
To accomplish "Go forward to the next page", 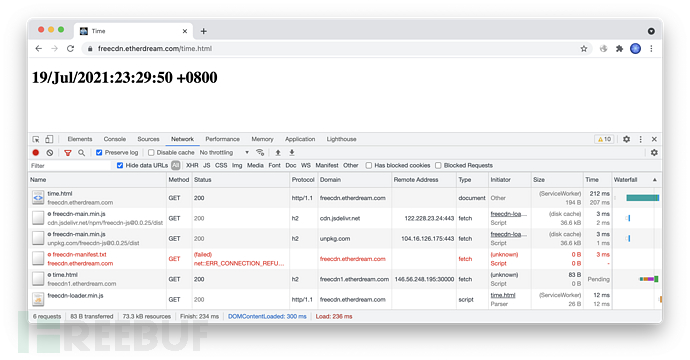I will tap(55, 49).
